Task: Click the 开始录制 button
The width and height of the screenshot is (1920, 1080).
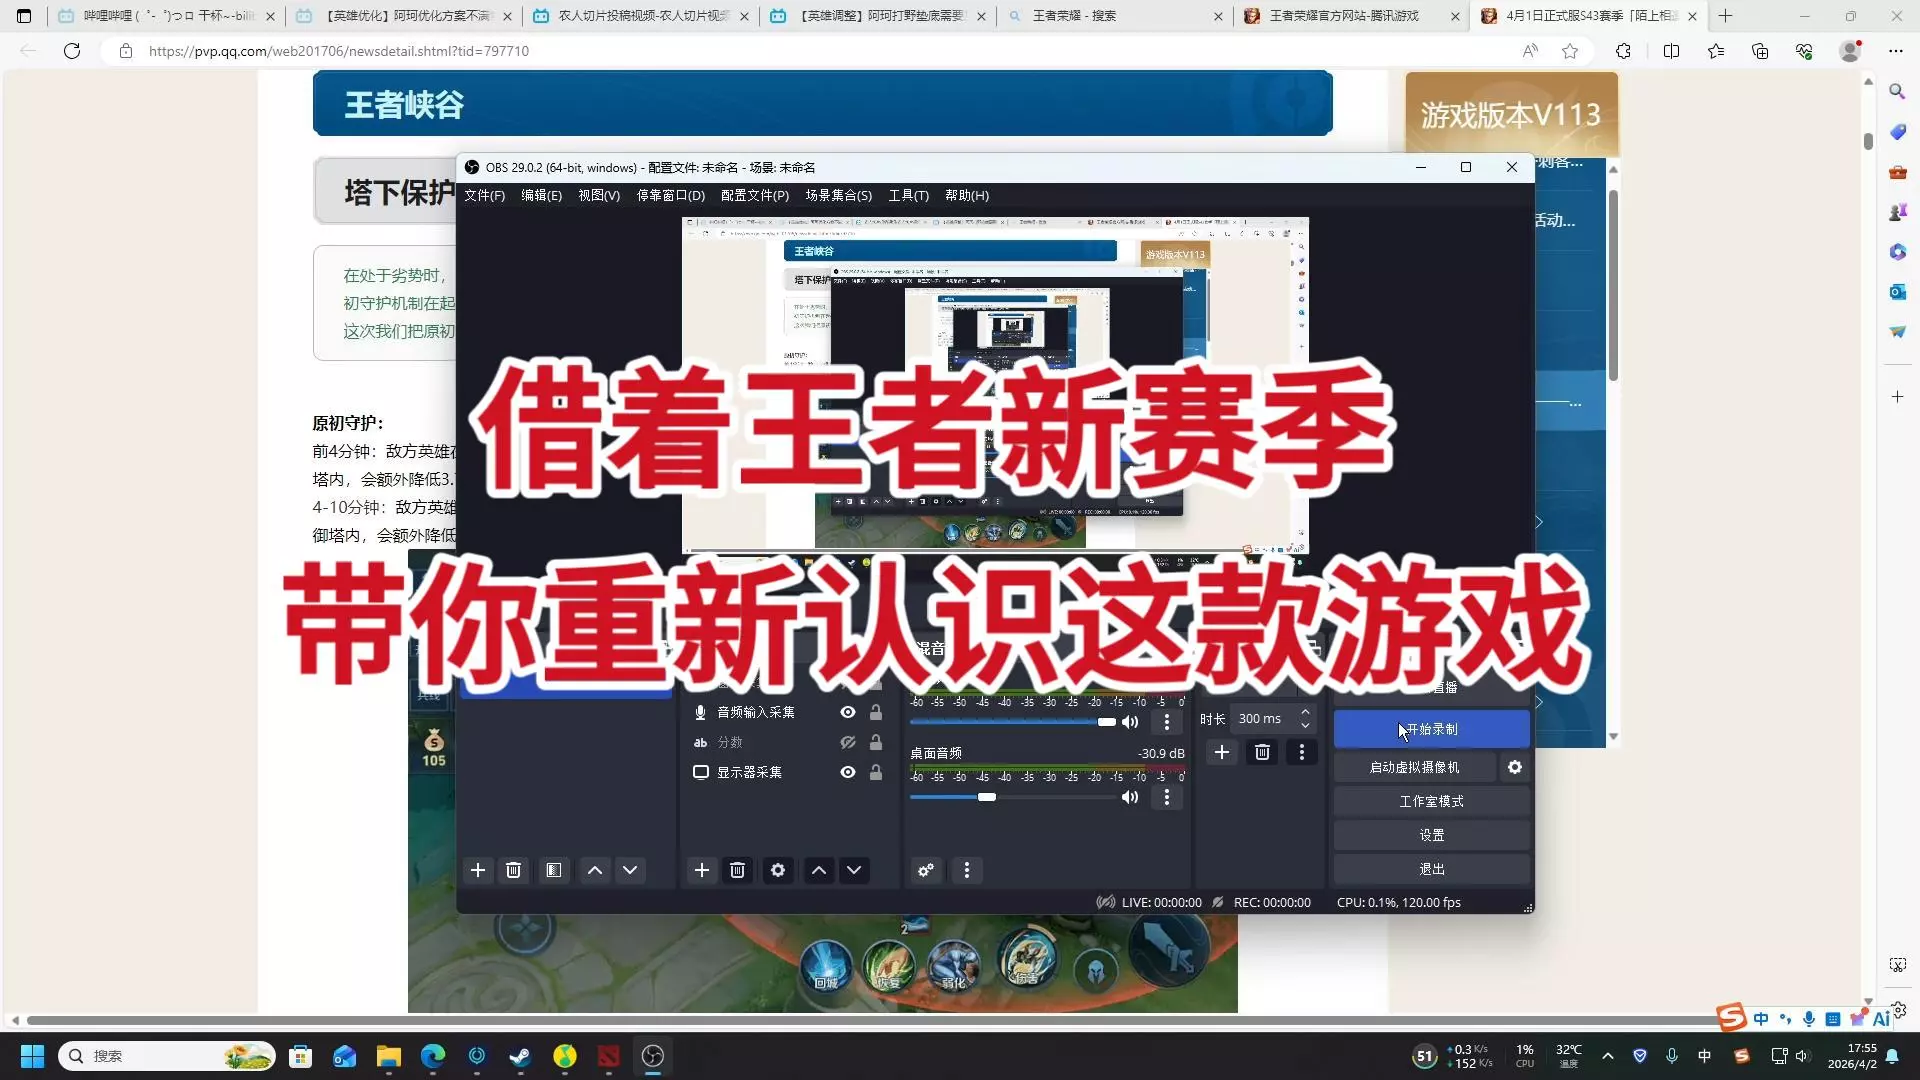Action: coord(1431,729)
